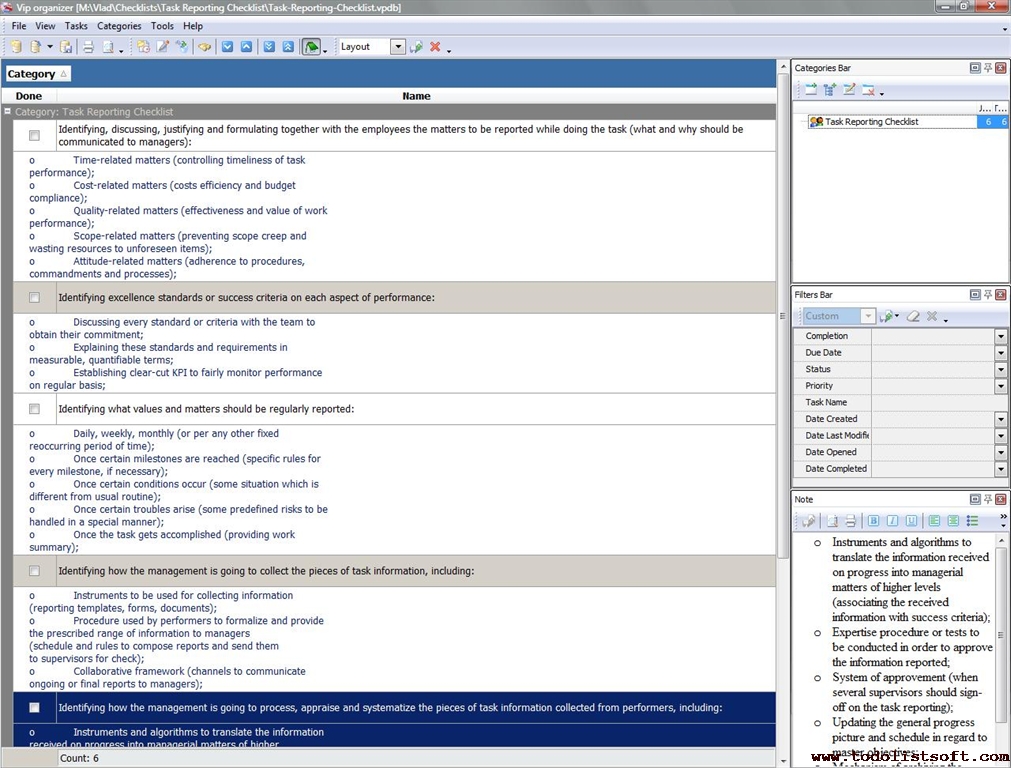Click the move task up arrow icon
Viewport: 1011px width, 768px height.
pos(246,47)
